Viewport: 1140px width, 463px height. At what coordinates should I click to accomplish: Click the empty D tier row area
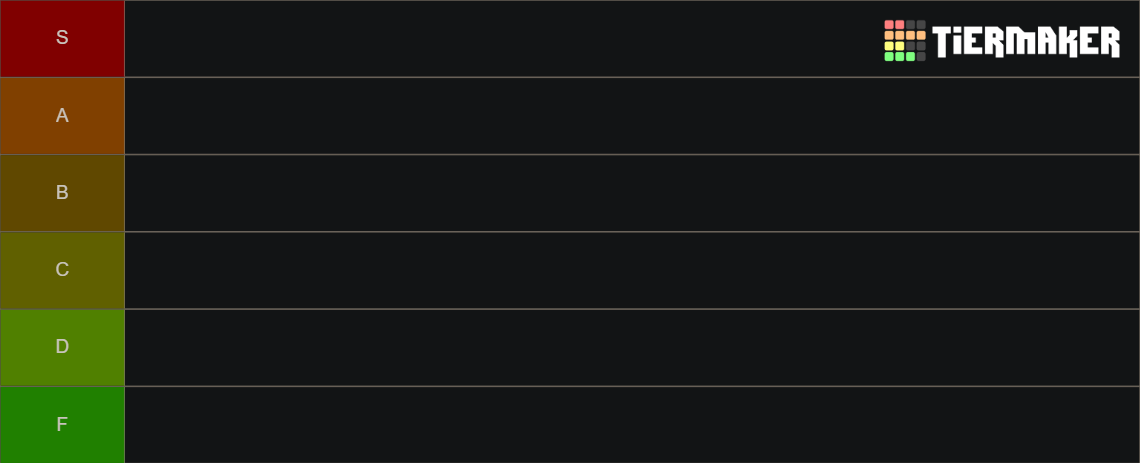point(632,347)
